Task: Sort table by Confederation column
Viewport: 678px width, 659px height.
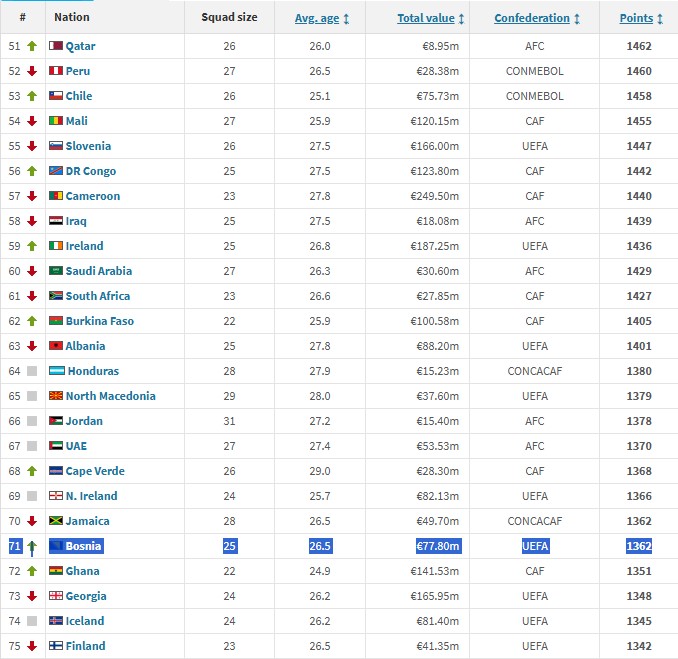Action: point(532,18)
